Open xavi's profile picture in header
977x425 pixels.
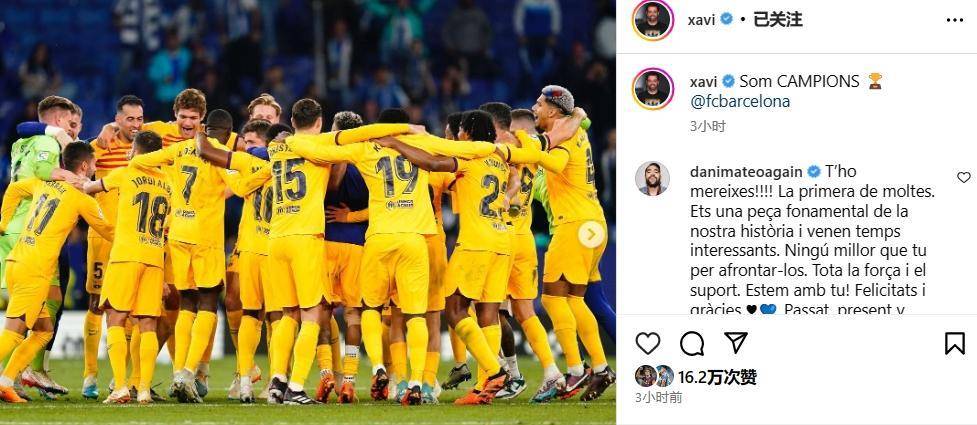coord(652,20)
